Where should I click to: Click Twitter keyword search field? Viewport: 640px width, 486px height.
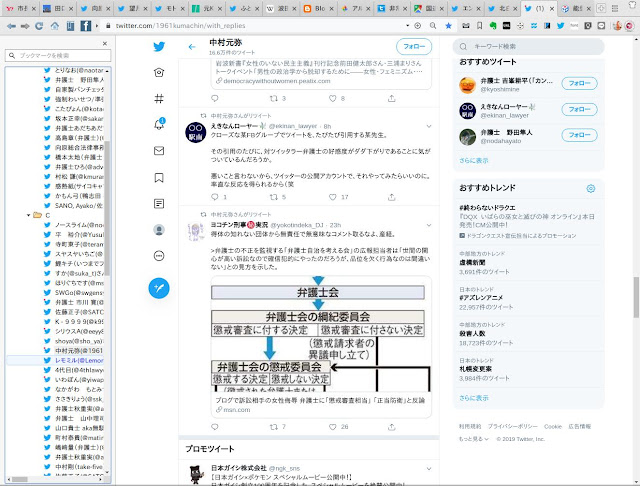click(529, 47)
